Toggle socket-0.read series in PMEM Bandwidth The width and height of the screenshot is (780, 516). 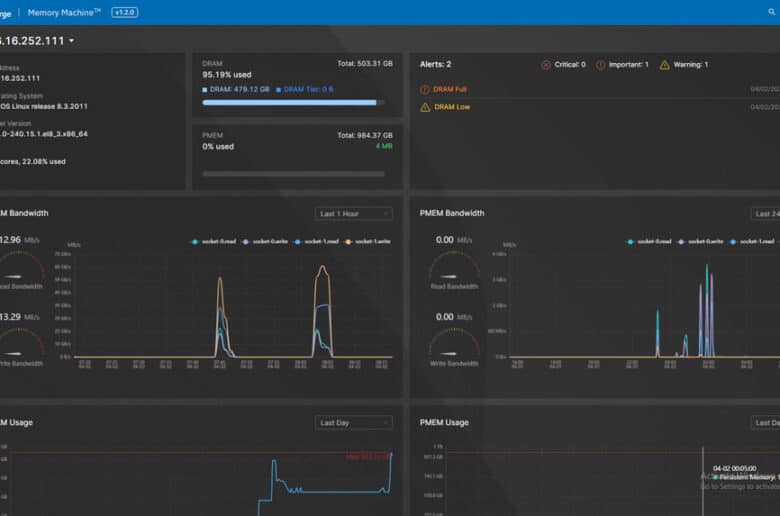click(x=649, y=241)
